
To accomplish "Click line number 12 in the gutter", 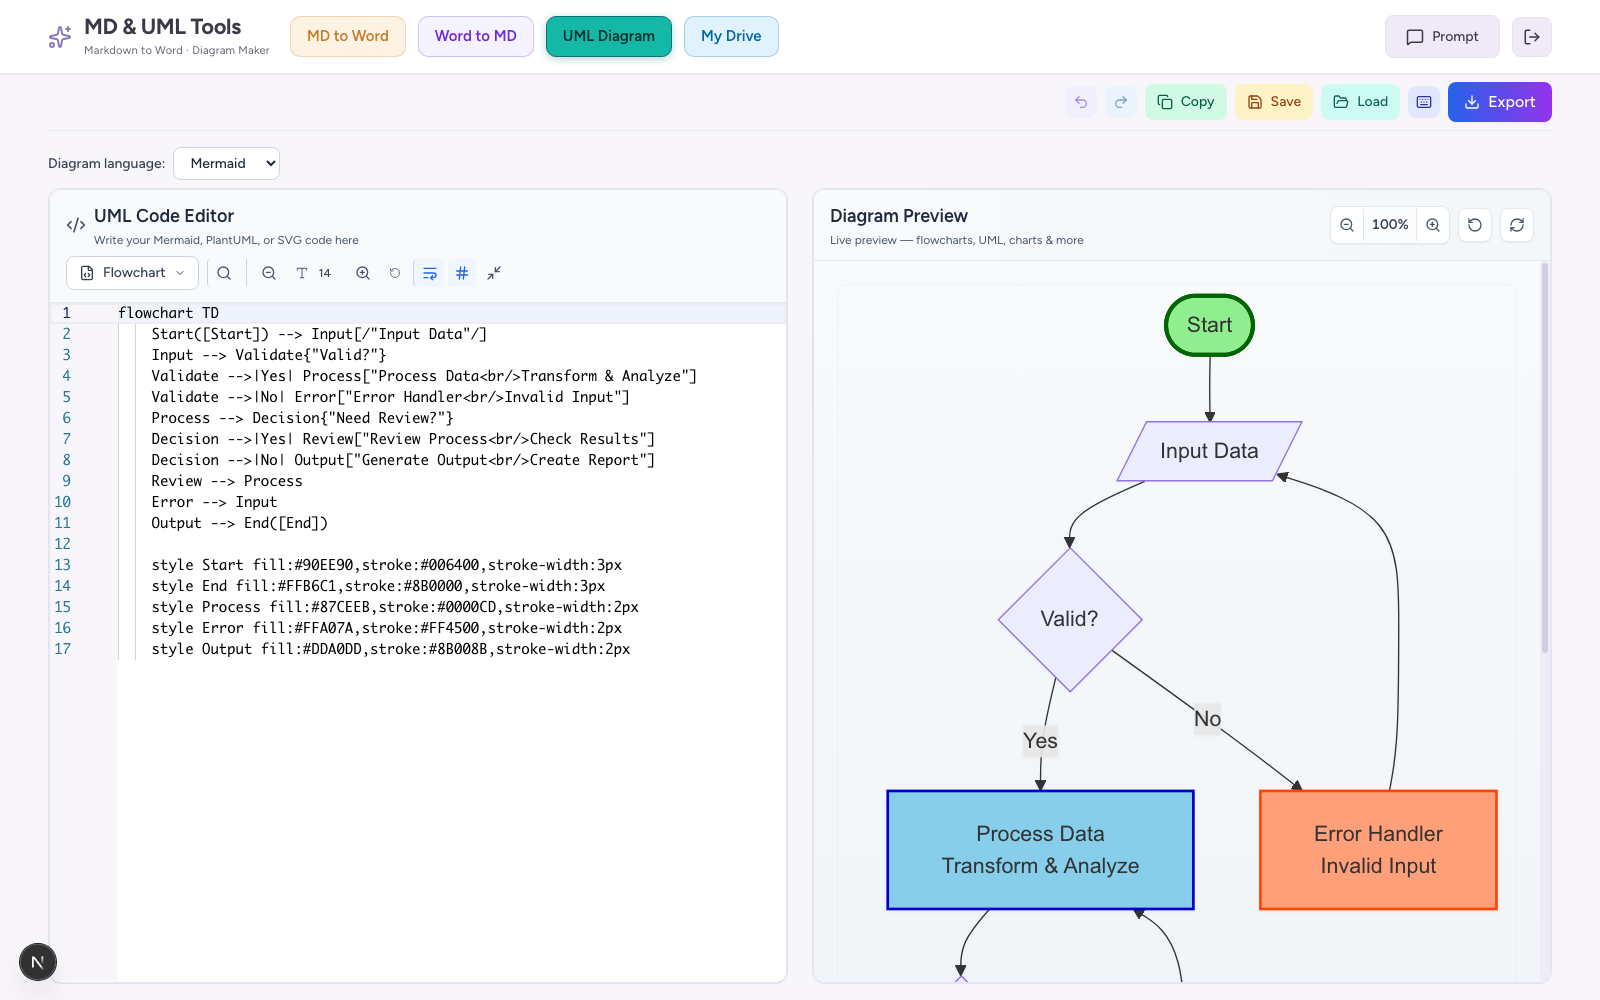I will (63, 544).
